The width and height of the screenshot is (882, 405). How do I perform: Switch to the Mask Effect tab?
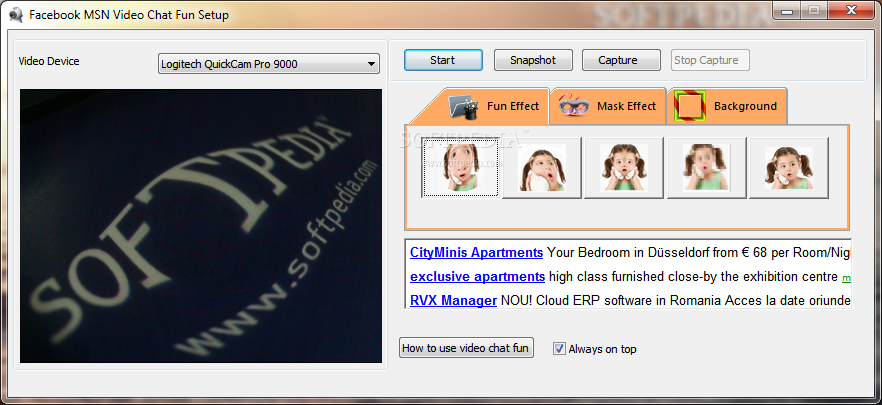coord(608,106)
